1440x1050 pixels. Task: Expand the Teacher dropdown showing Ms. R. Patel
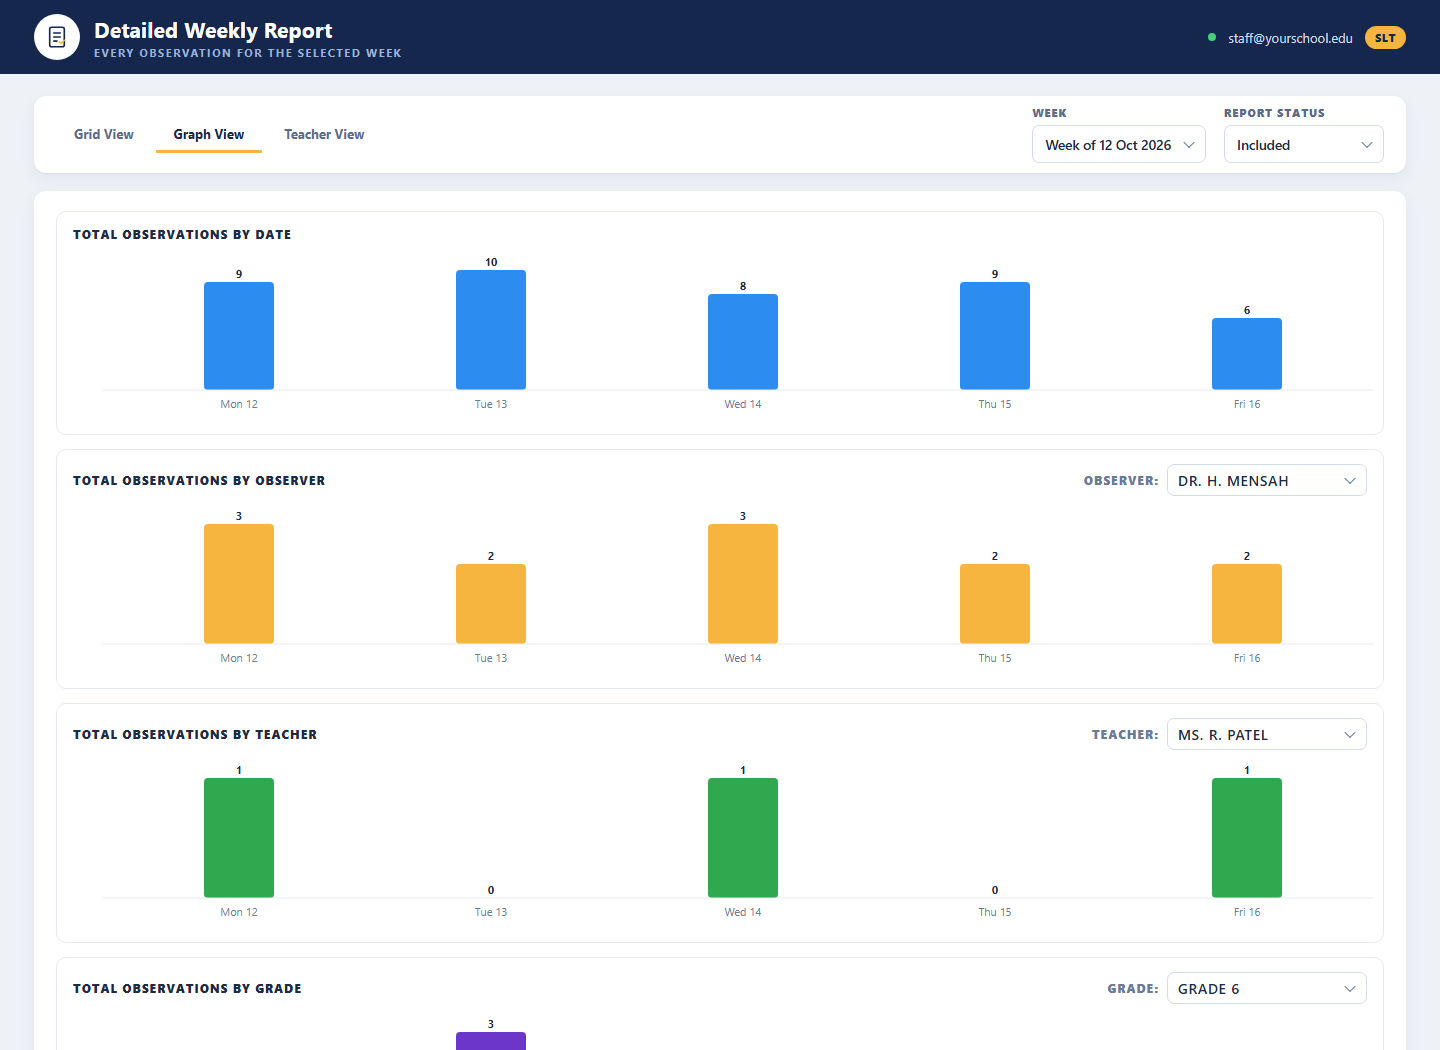coord(1267,735)
